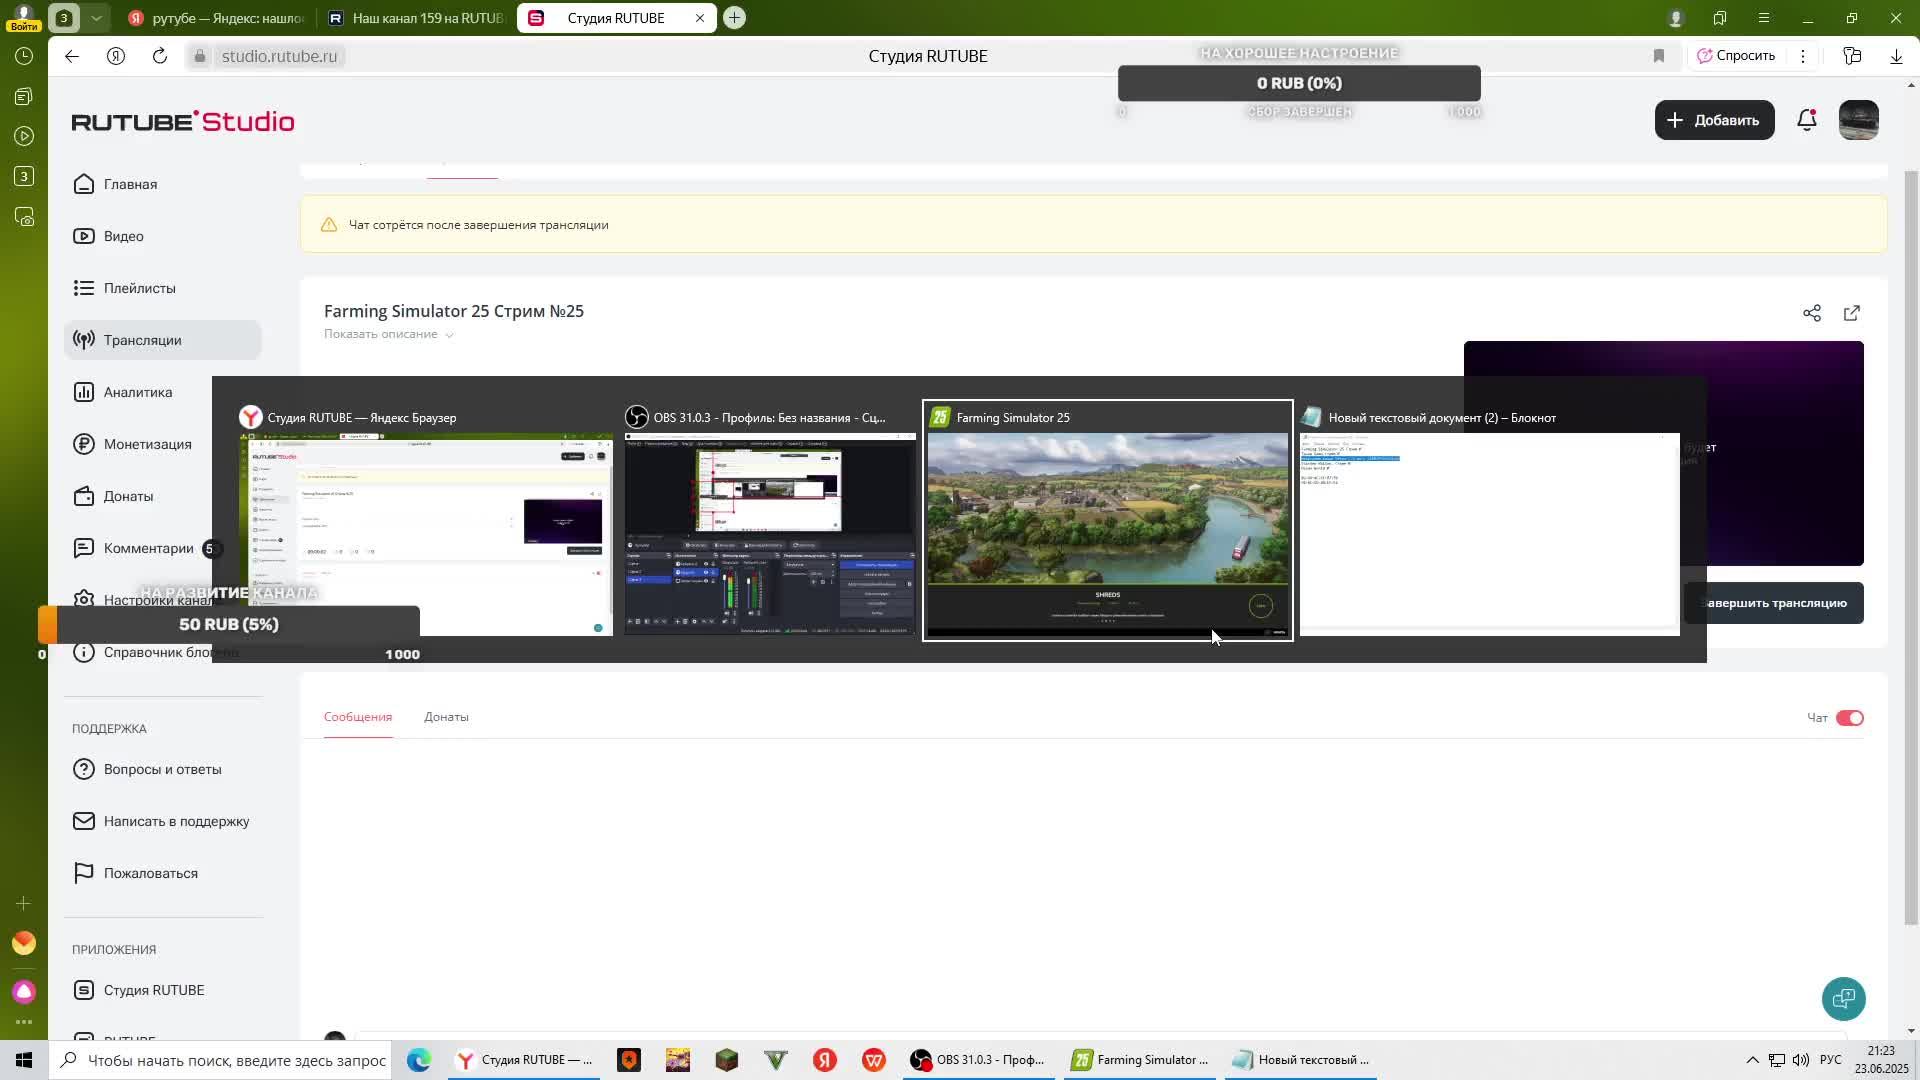
Task: Open Аналитика section
Action: (x=137, y=392)
